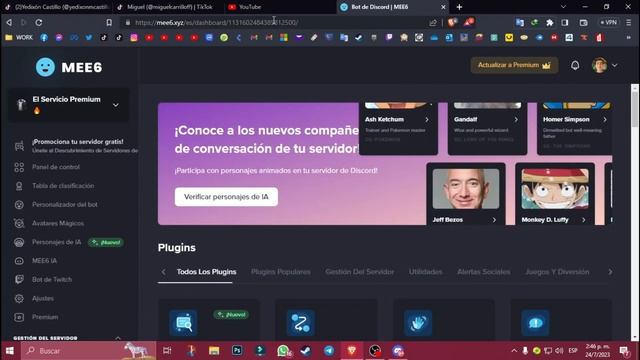Select the Plugins Populares tab
The width and height of the screenshot is (640, 360).
pyautogui.click(x=281, y=272)
